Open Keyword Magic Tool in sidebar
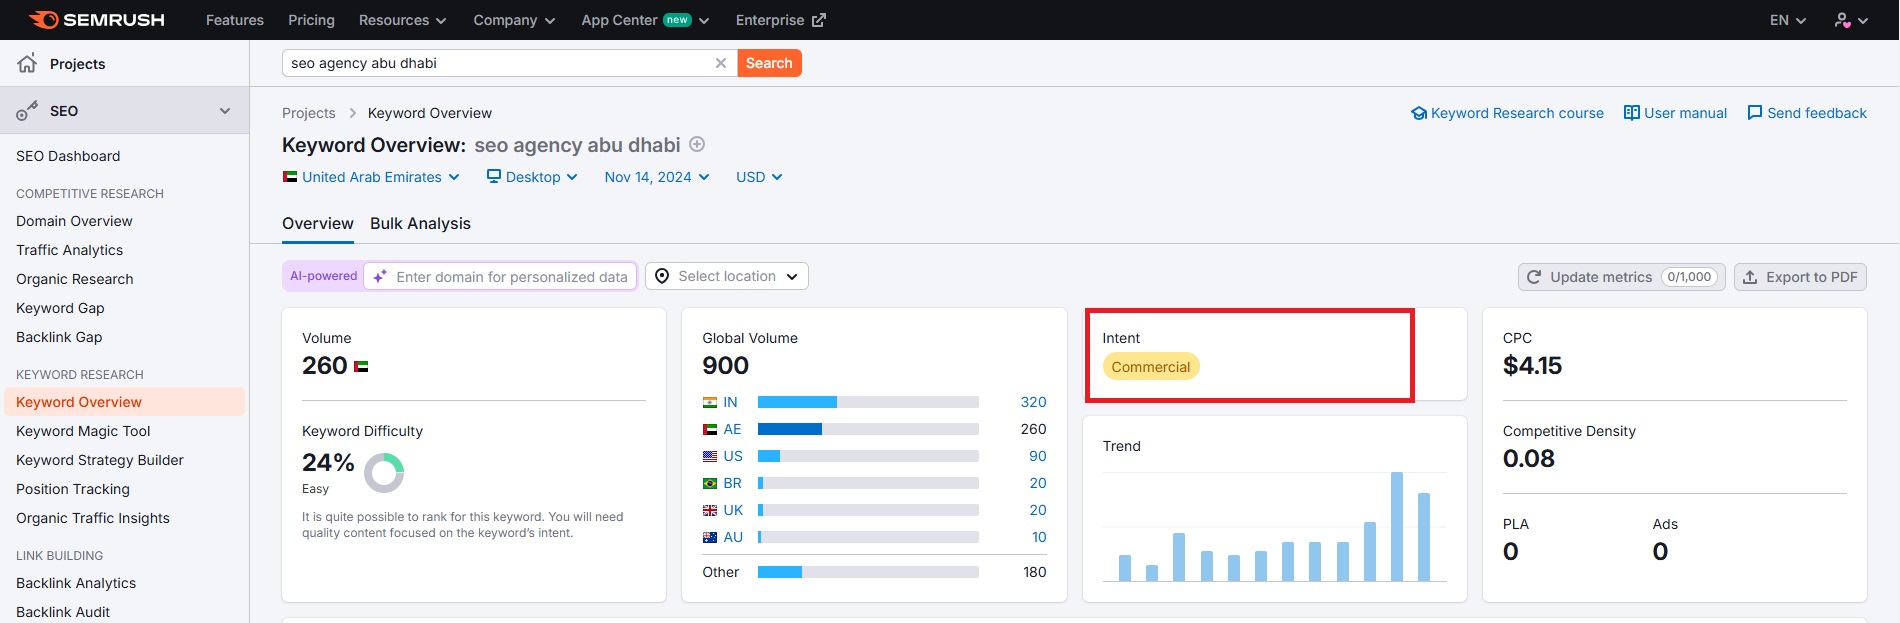This screenshot has width=1900, height=623. coord(83,431)
